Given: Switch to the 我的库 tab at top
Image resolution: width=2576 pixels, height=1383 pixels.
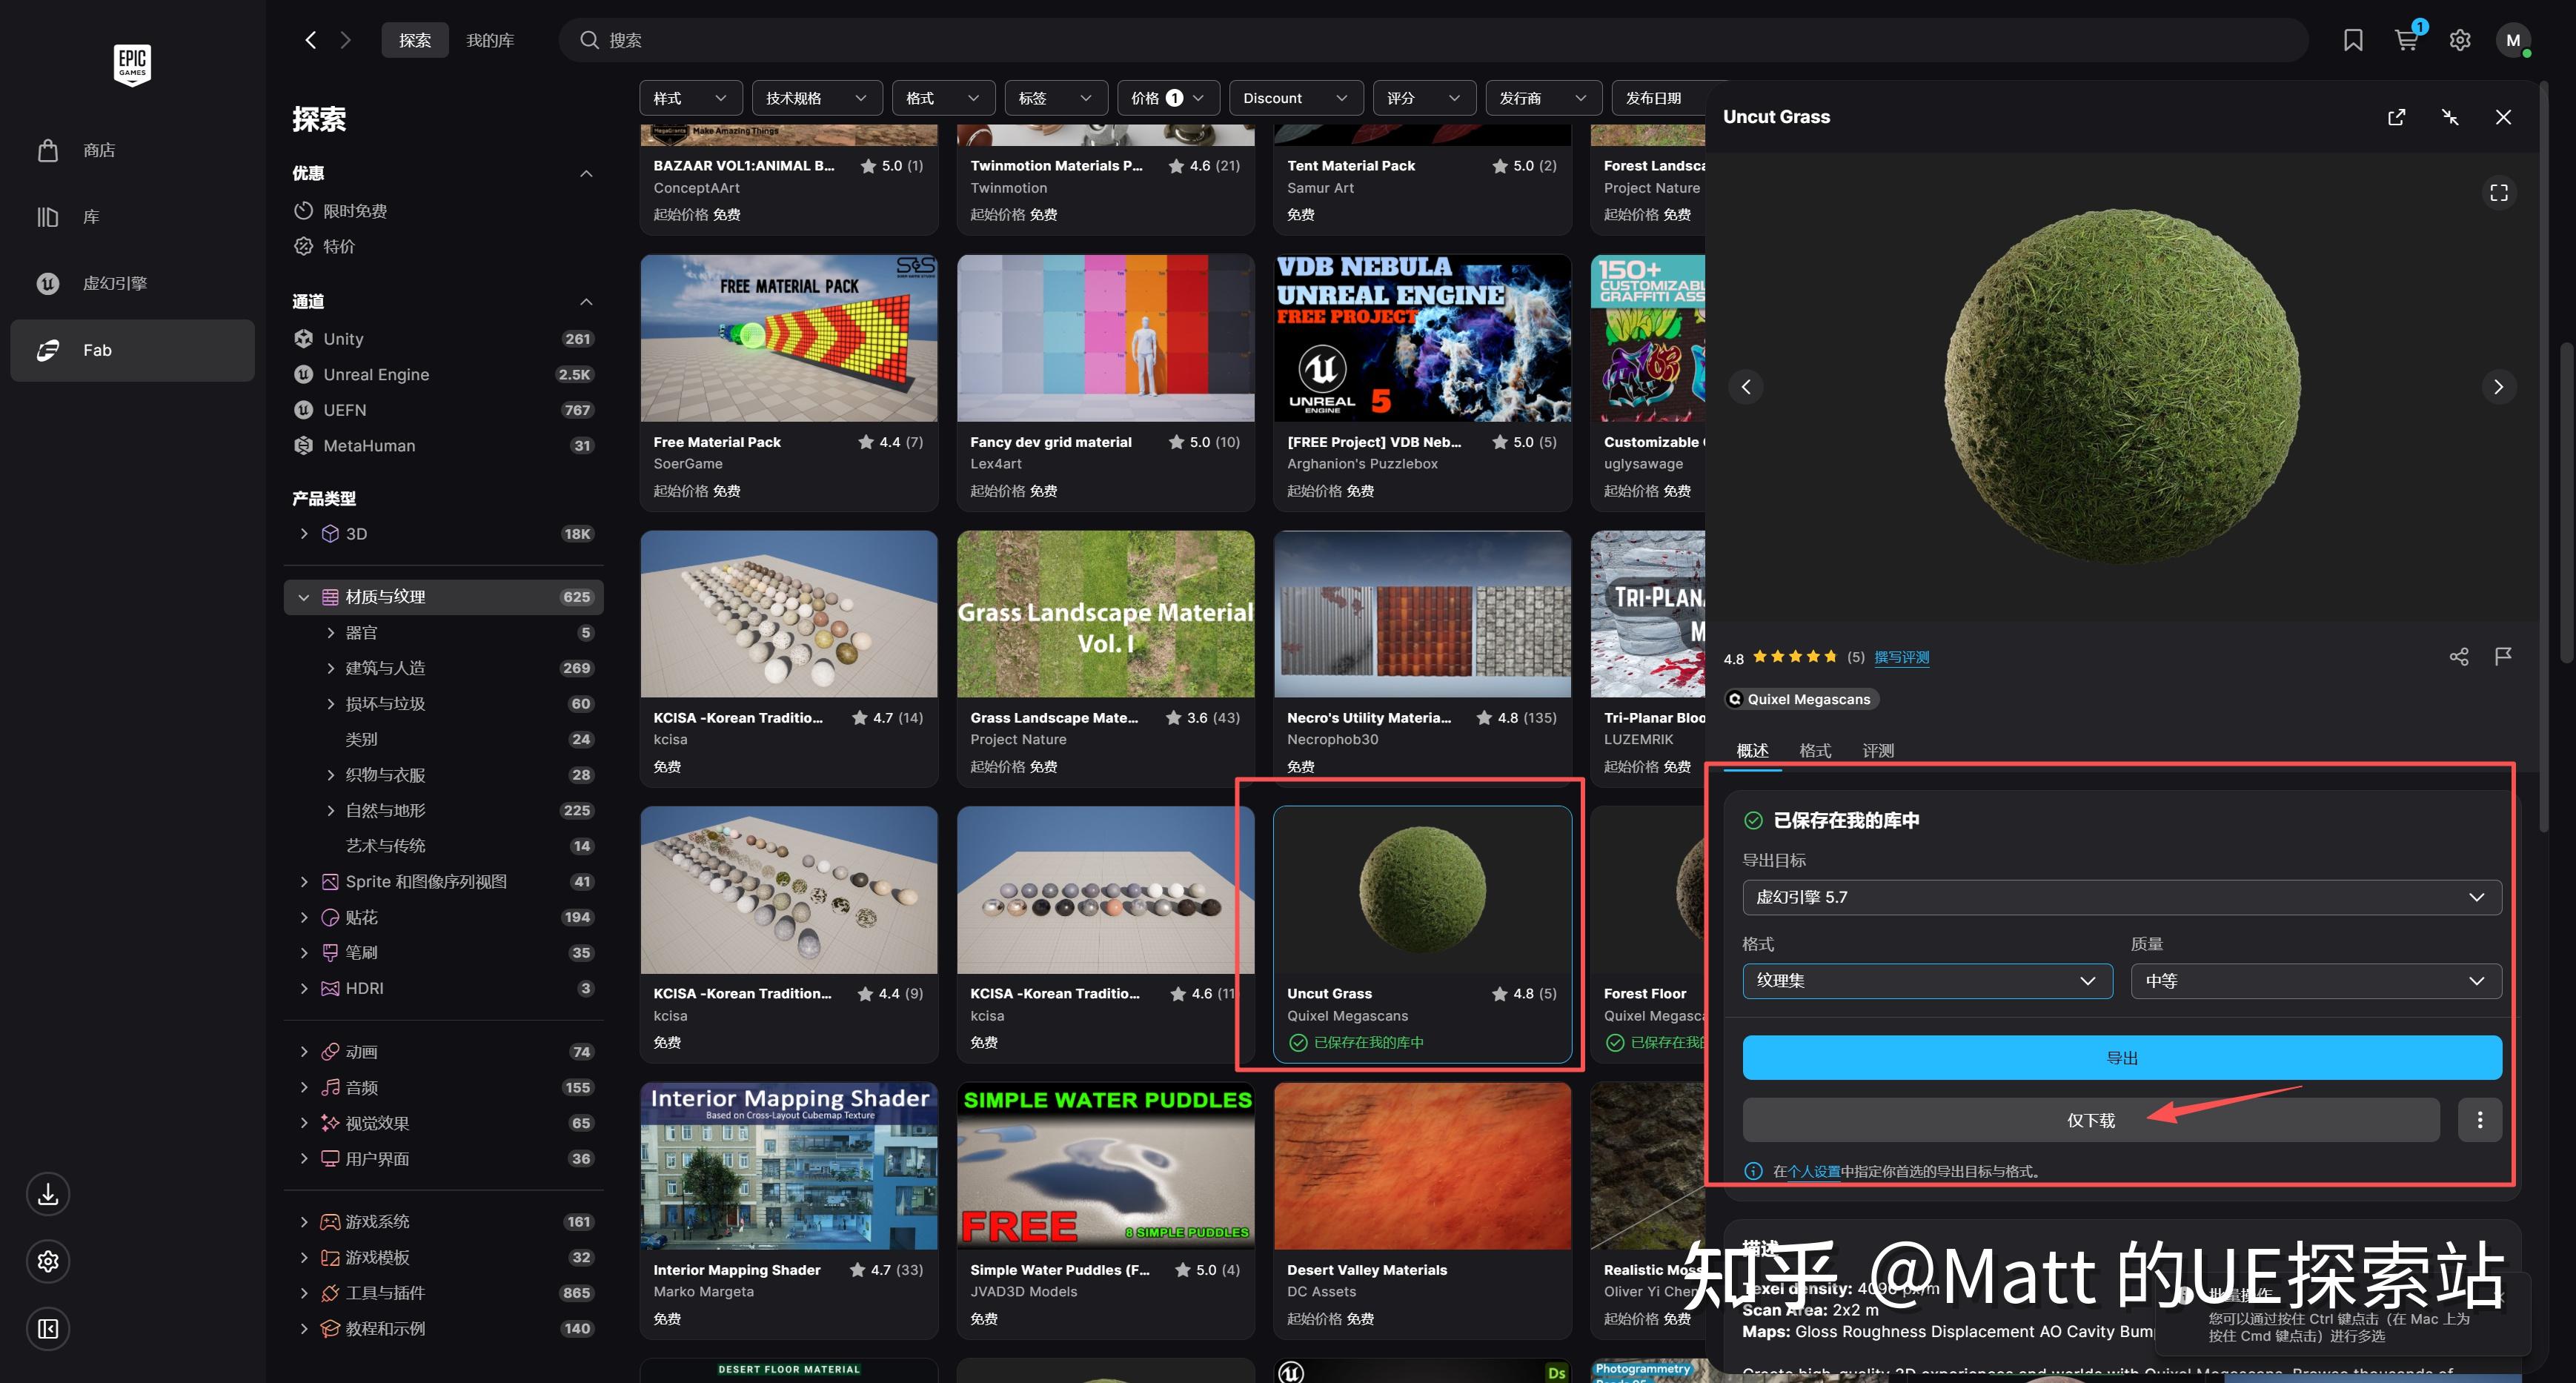Looking at the screenshot, I should [x=490, y=40].
